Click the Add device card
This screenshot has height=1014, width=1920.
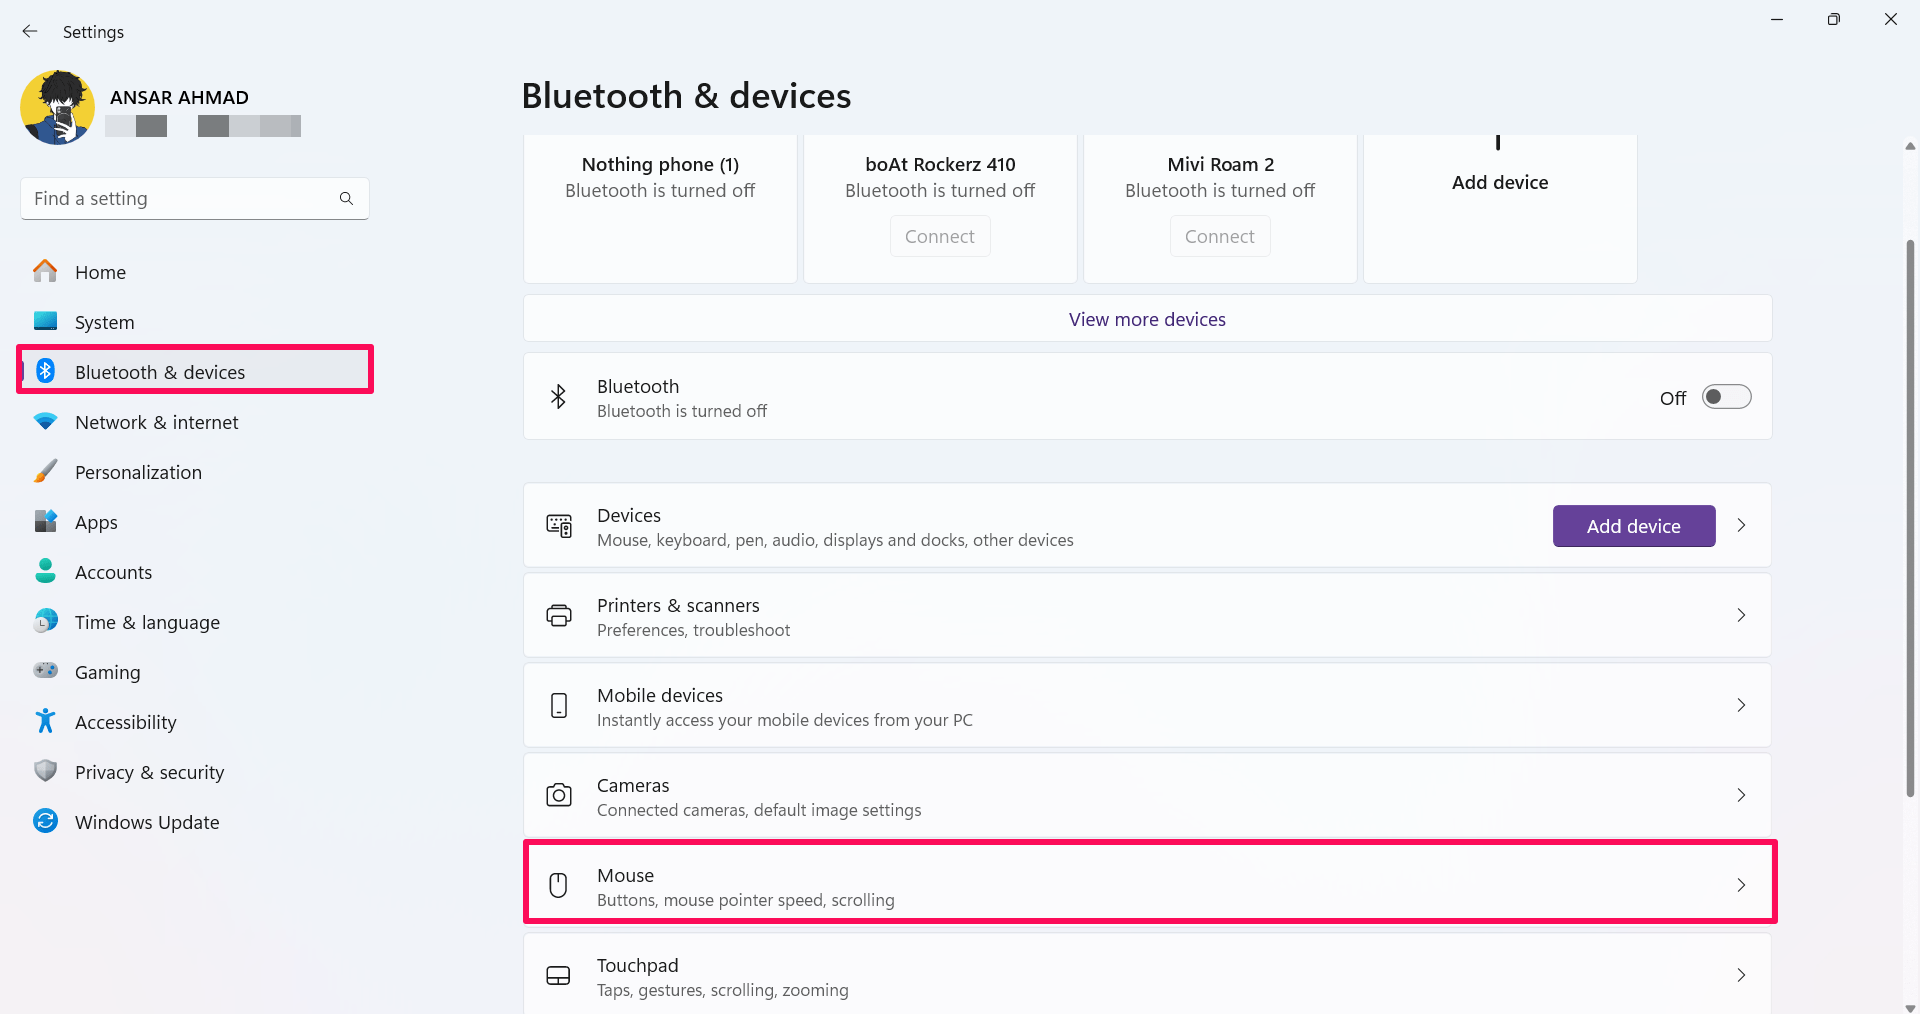coord(1500,208)
